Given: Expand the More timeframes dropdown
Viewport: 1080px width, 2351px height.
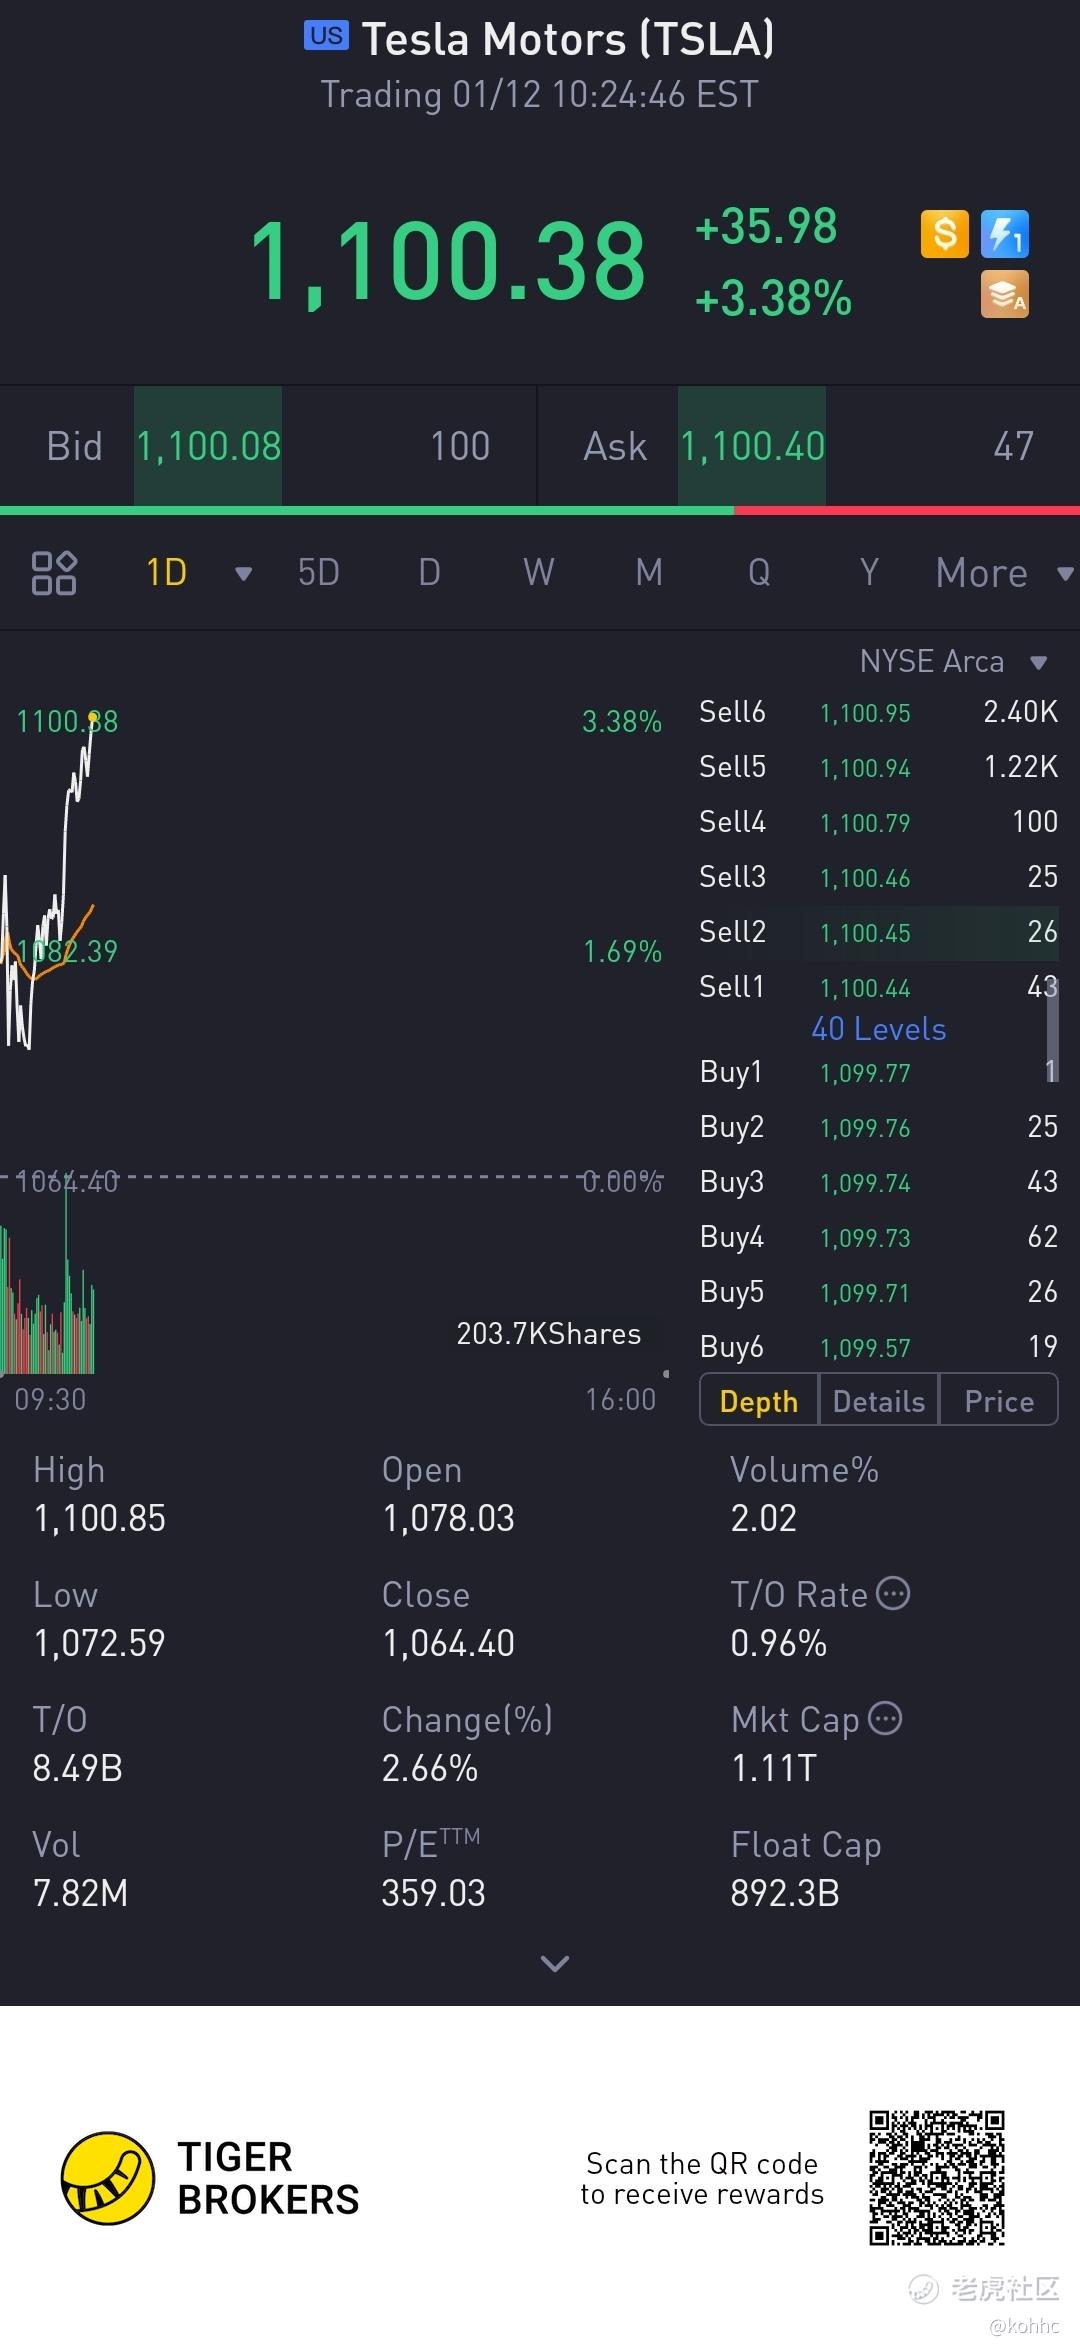Looking at the screenshot, I should (x=1065, y=574).
